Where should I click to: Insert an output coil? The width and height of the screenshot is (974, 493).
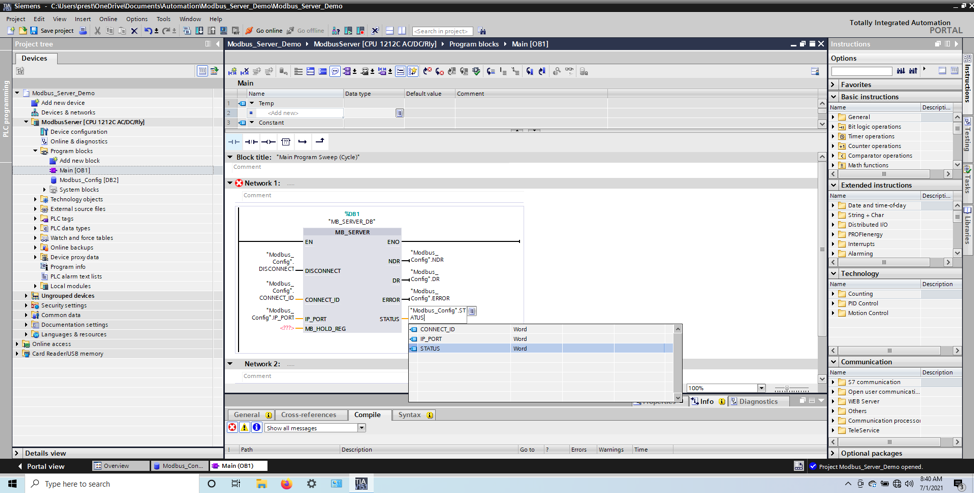(x=268, y=142)
